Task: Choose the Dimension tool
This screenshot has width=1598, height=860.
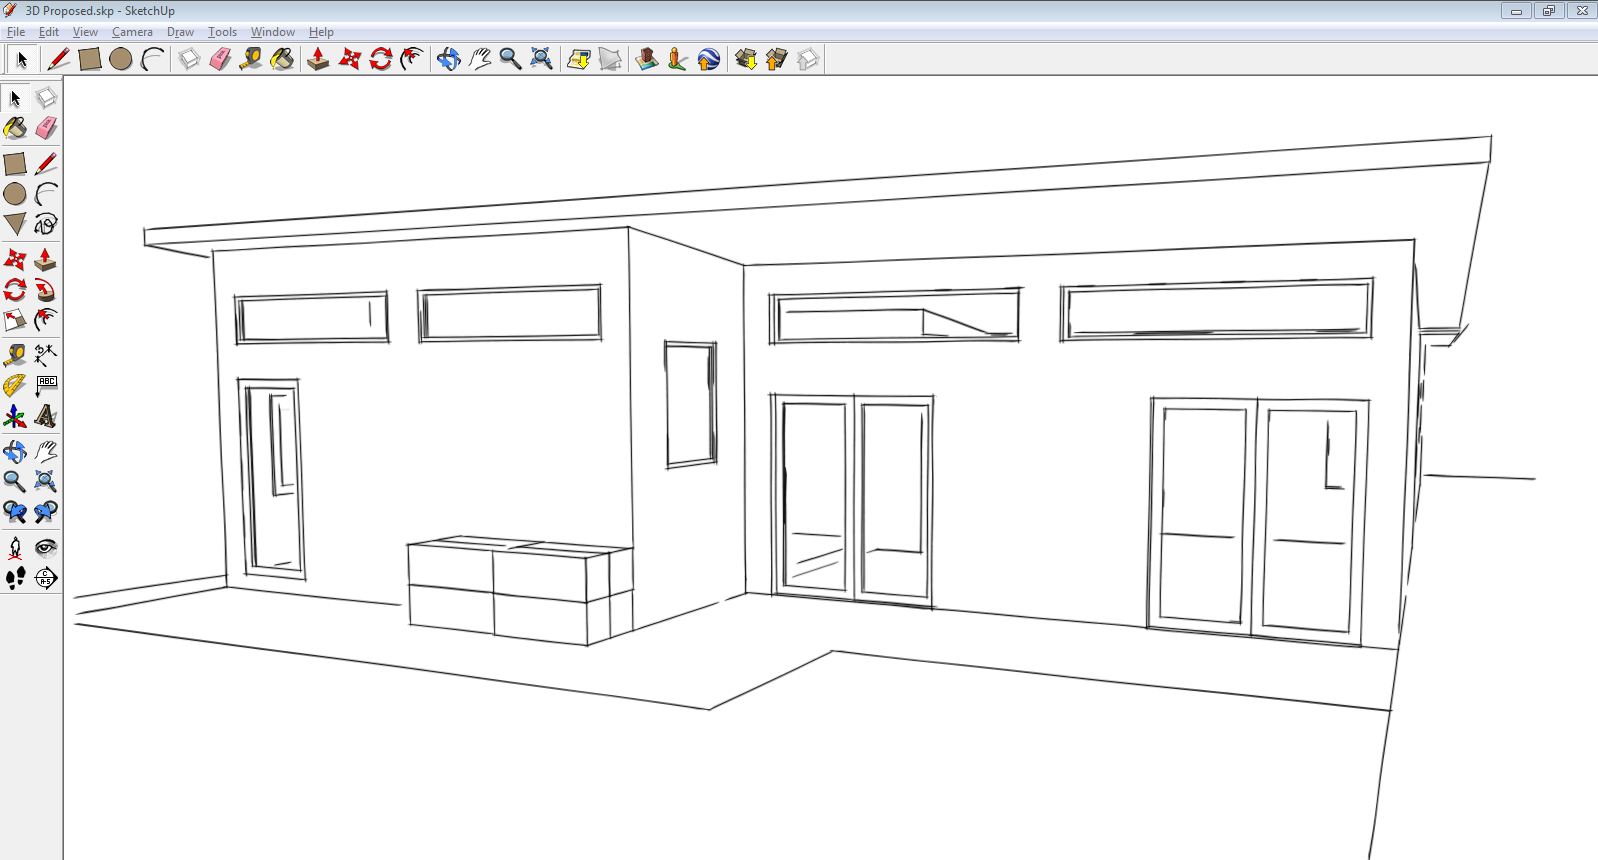Action: [x=46, y=355]
